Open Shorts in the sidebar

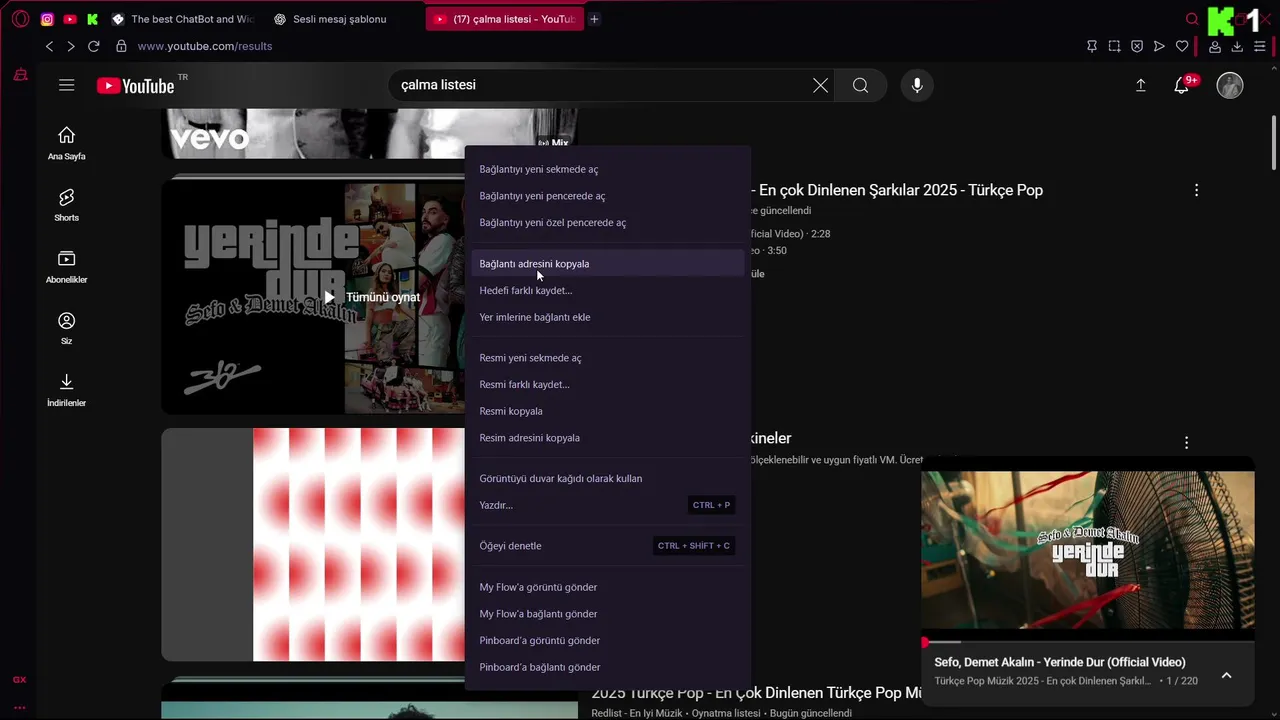click(67, 205)
